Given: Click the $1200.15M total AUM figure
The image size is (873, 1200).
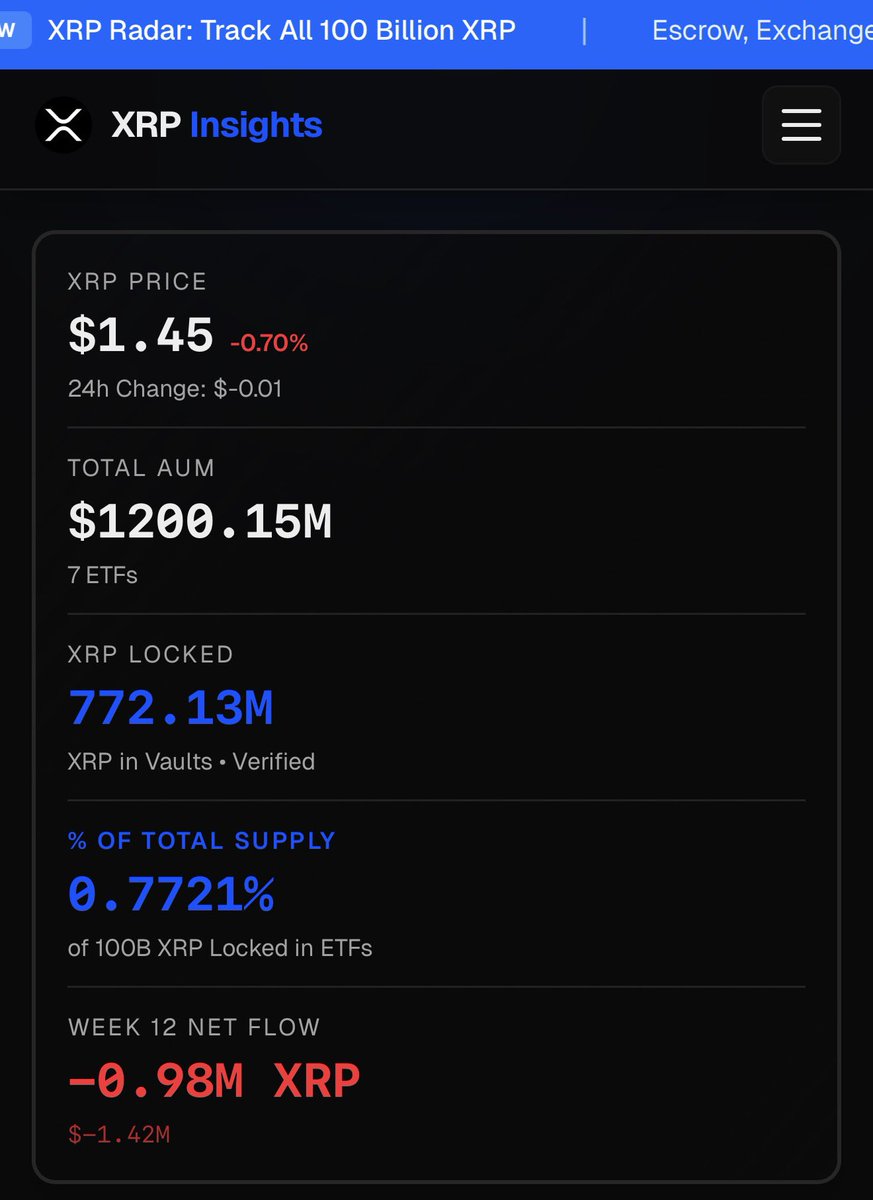Looking at the screenshot, I should point(200,521).
